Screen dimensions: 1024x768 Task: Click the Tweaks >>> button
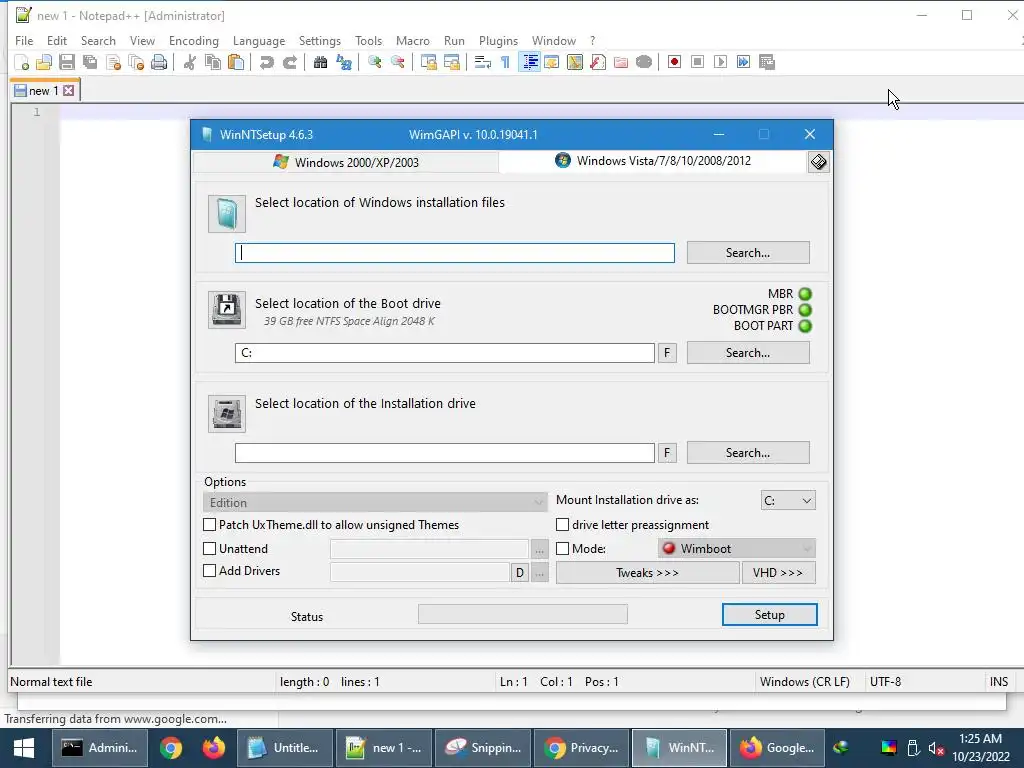pyautogui.click(x=647, y=573)
